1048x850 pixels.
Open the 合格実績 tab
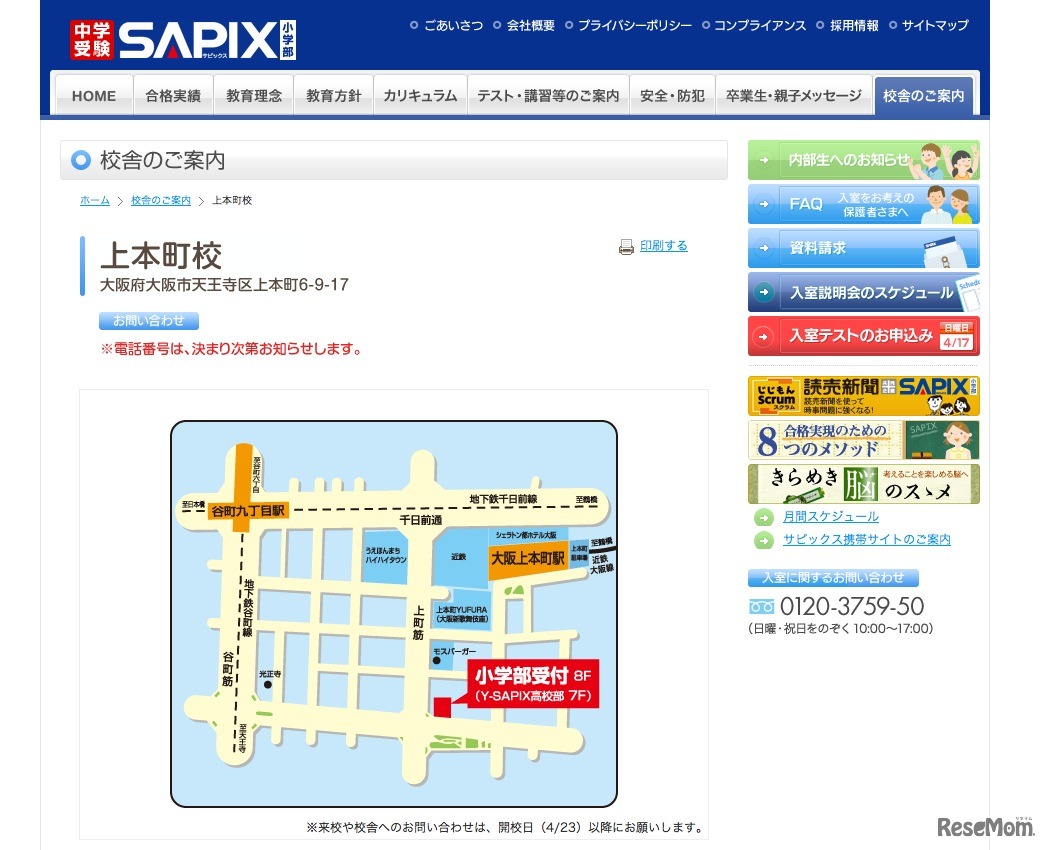[x=173, y=96]
